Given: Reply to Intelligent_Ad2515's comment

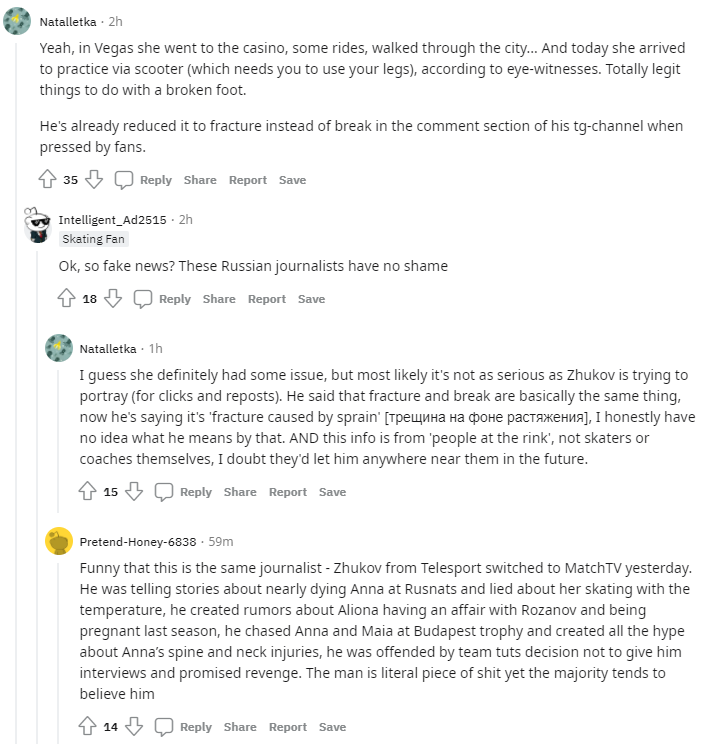Looking at the screenshot, I should pos(163,299).
